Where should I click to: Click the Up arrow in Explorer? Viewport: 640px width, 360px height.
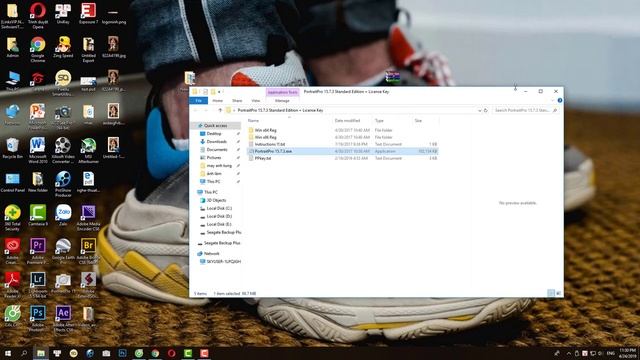(220, 110)
